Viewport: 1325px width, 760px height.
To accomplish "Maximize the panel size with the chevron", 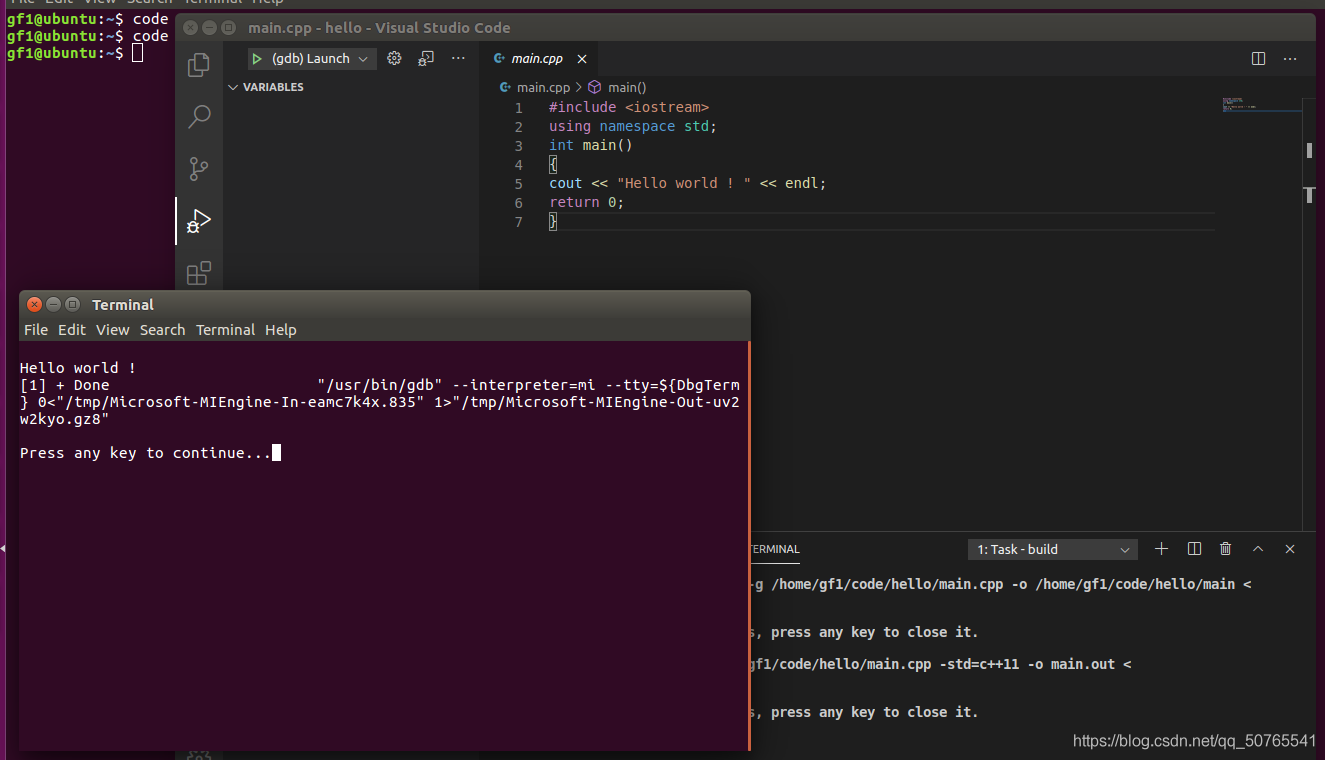I will click(x=1258, y=549).
